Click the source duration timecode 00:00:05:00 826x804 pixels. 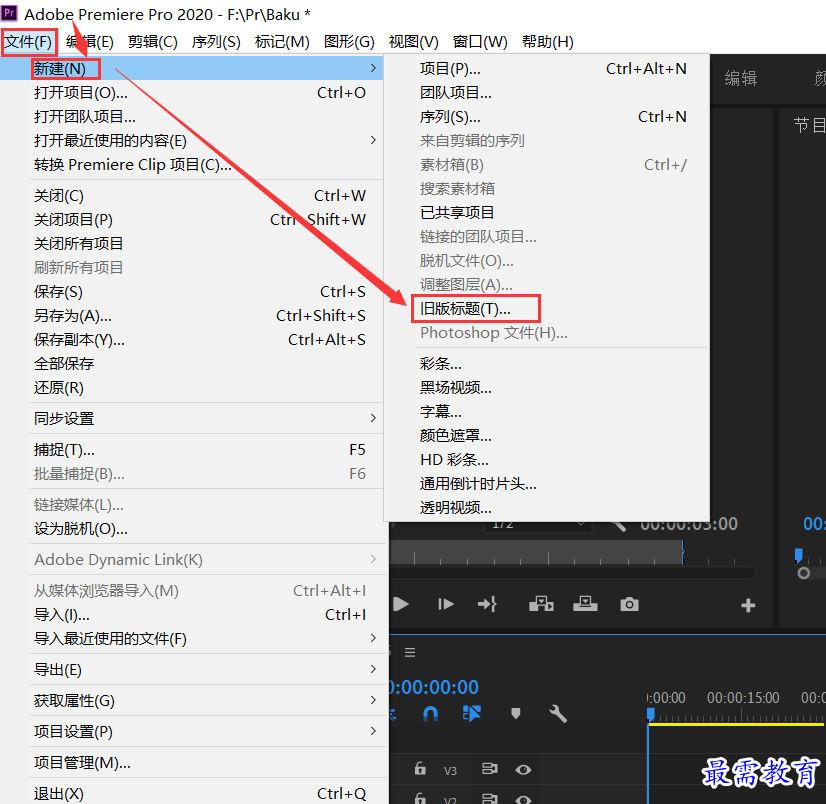689,524
